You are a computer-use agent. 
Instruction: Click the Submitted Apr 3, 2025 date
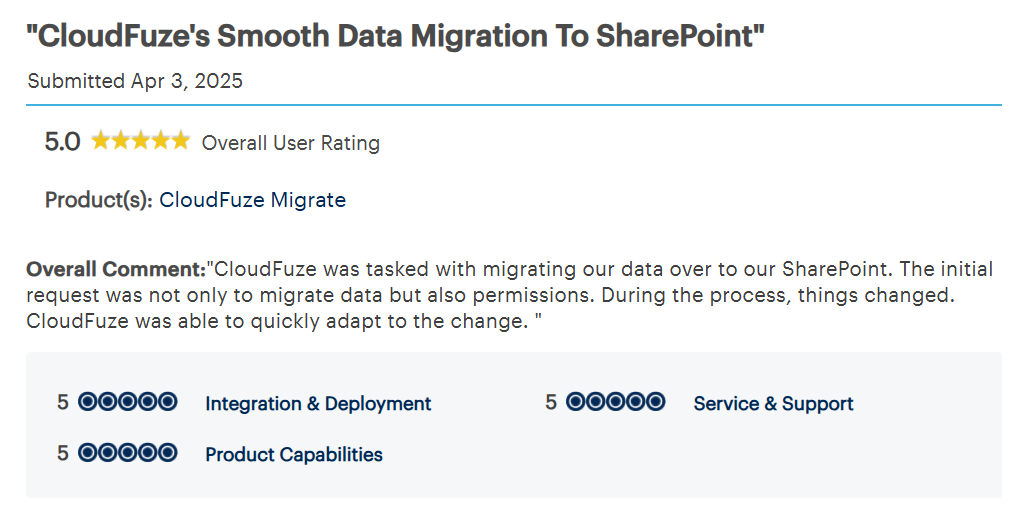point(135,81)
